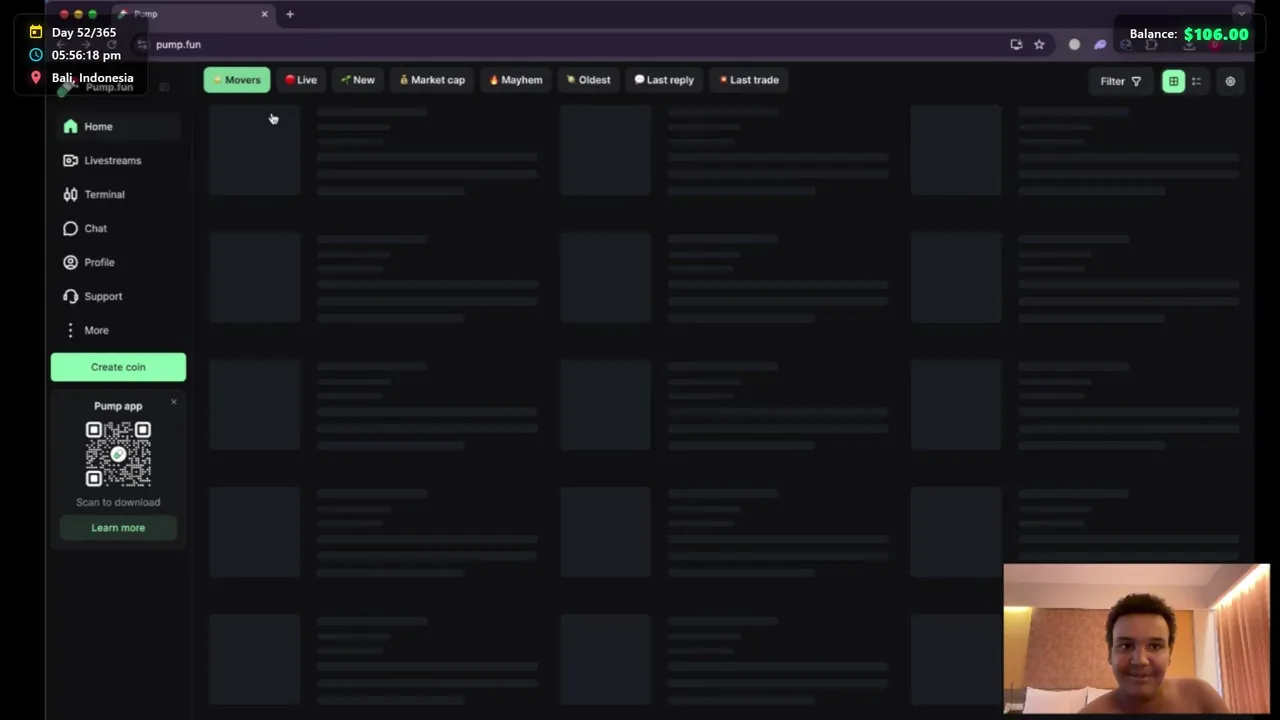Viewport: 1280px width, 720px height.
Task: Open the tab search chevron
Action: point(1241,14)
